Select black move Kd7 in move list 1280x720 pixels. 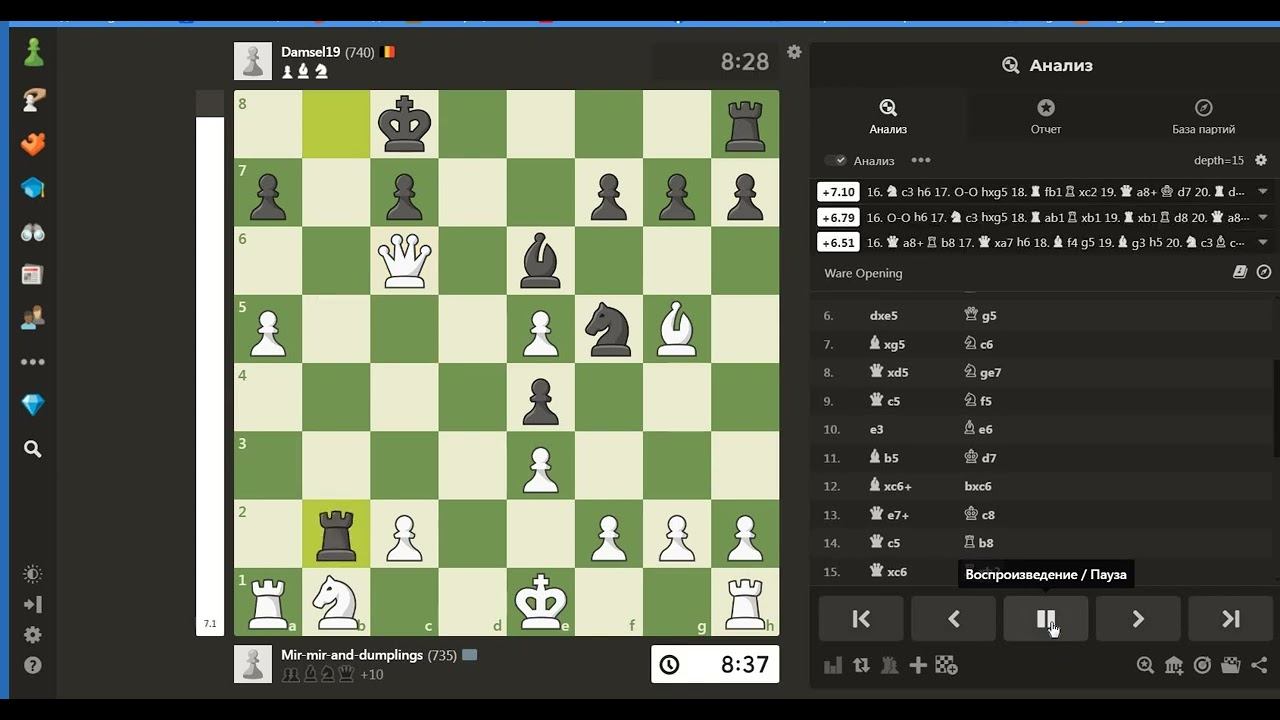pos(980,458)
